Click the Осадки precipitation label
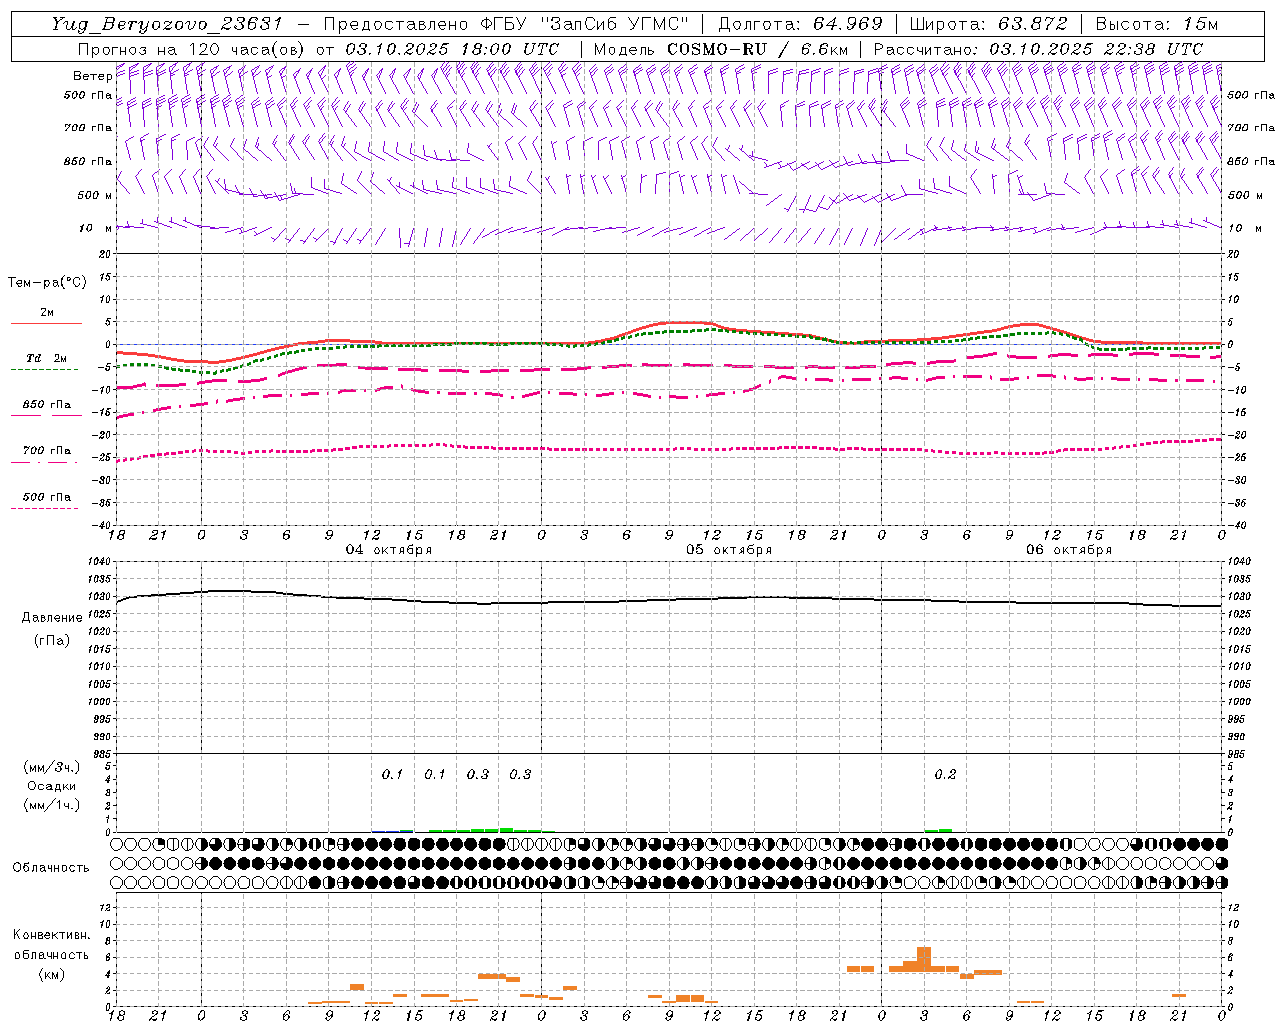Viewport: 1280px width, 1024px height. [52, 786]
